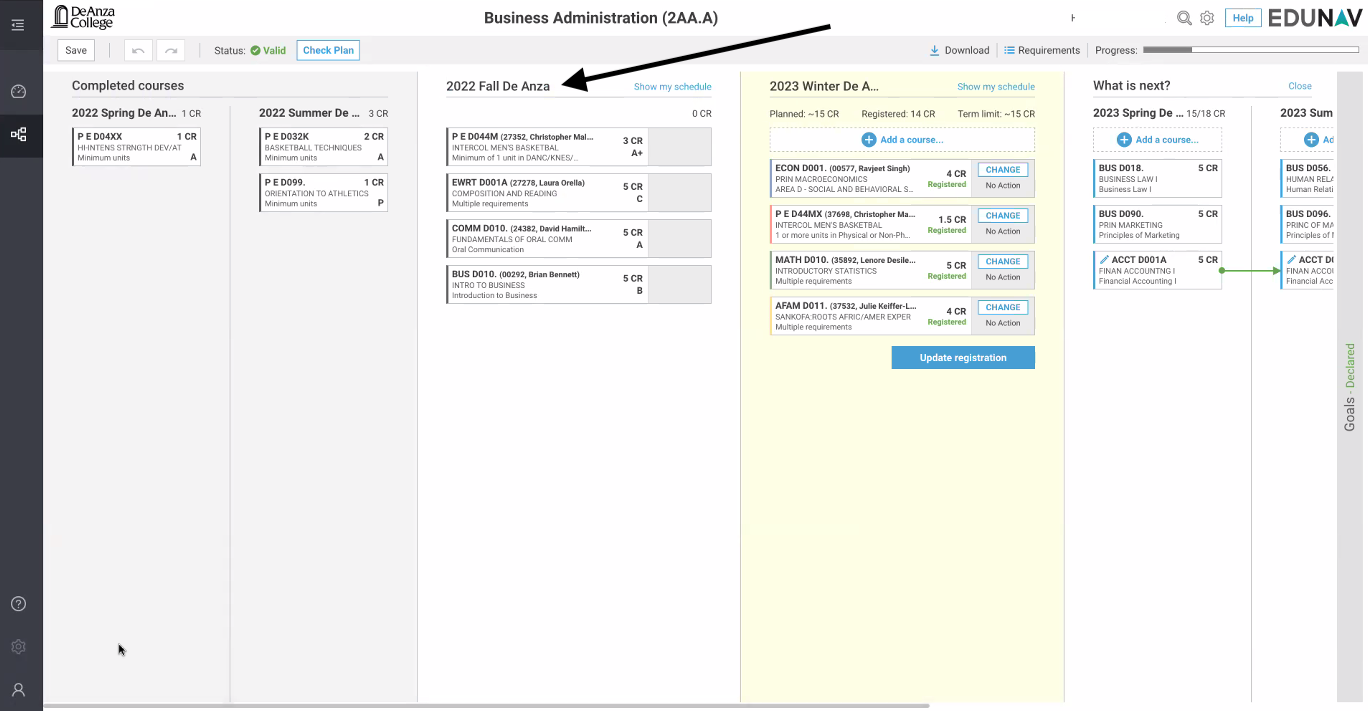Click the redo arrow button
This screenshot has width=1368, height=711.
point(170,50)
